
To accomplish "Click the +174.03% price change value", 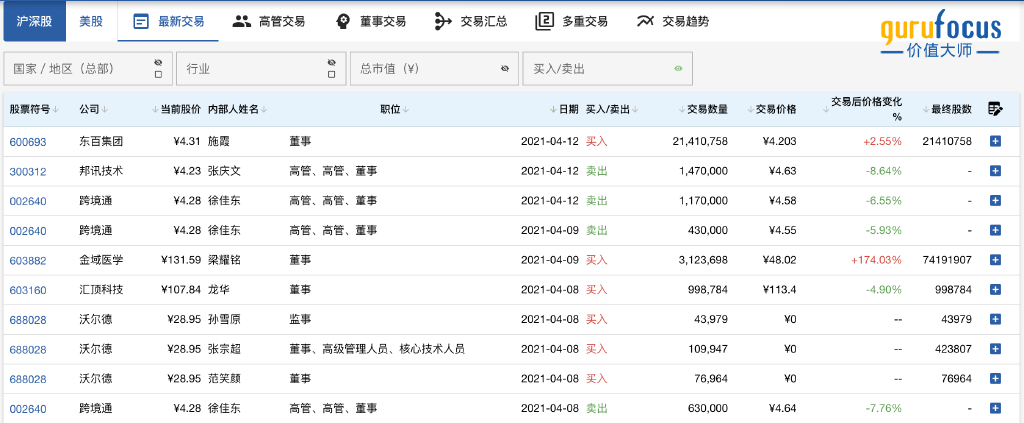I will (876, 260).
